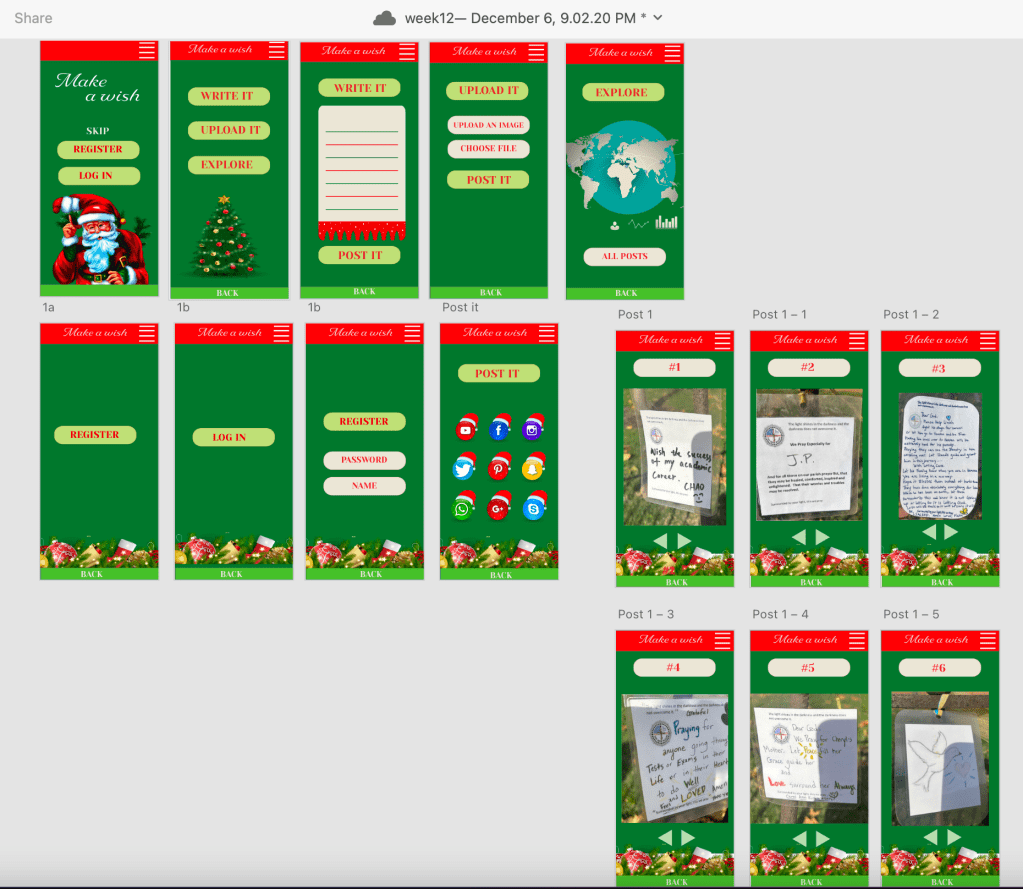This screenshot has width=1023, height=889.
Task: Select the Instagram icon in Post It screen
Action: pyautogui.click(x=532, y=430)
